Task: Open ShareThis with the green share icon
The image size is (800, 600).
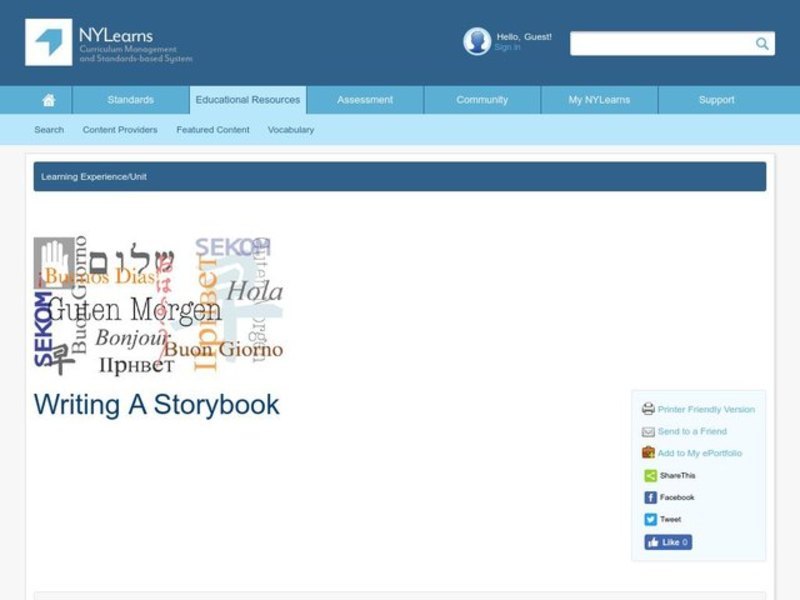Action: tap(650, 475)
